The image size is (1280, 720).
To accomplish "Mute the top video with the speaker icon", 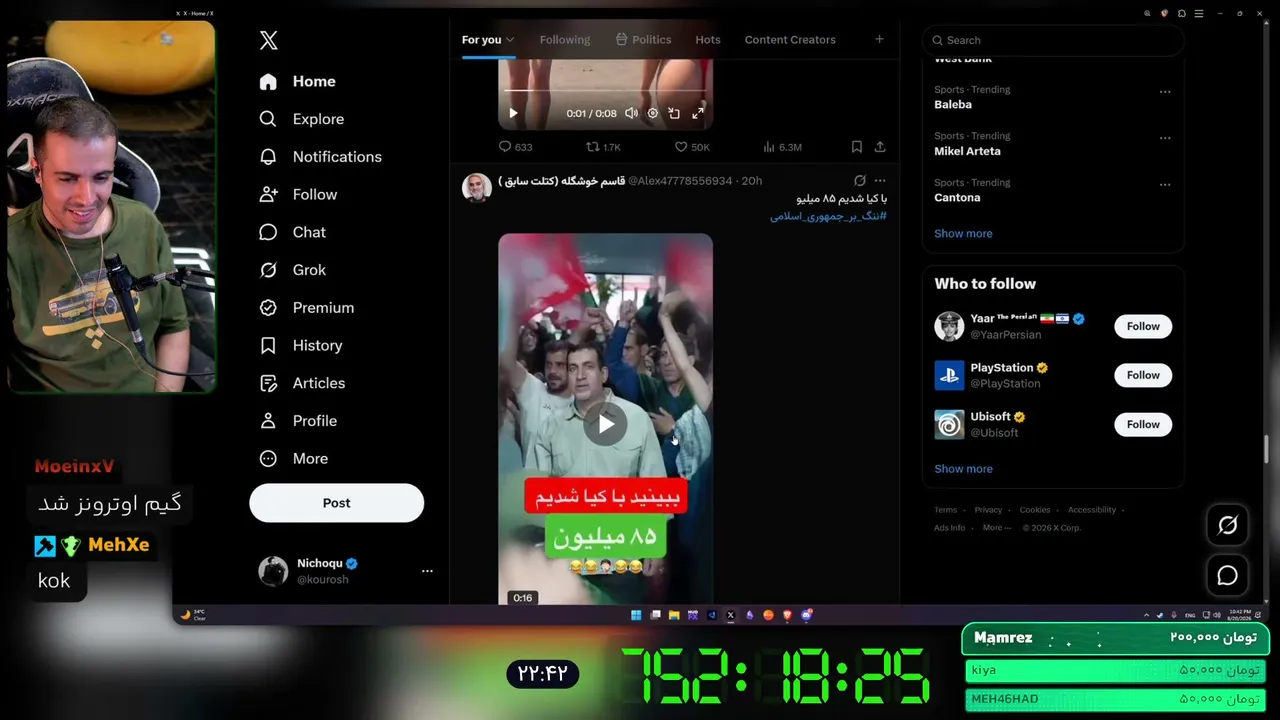I will (631, 113).
